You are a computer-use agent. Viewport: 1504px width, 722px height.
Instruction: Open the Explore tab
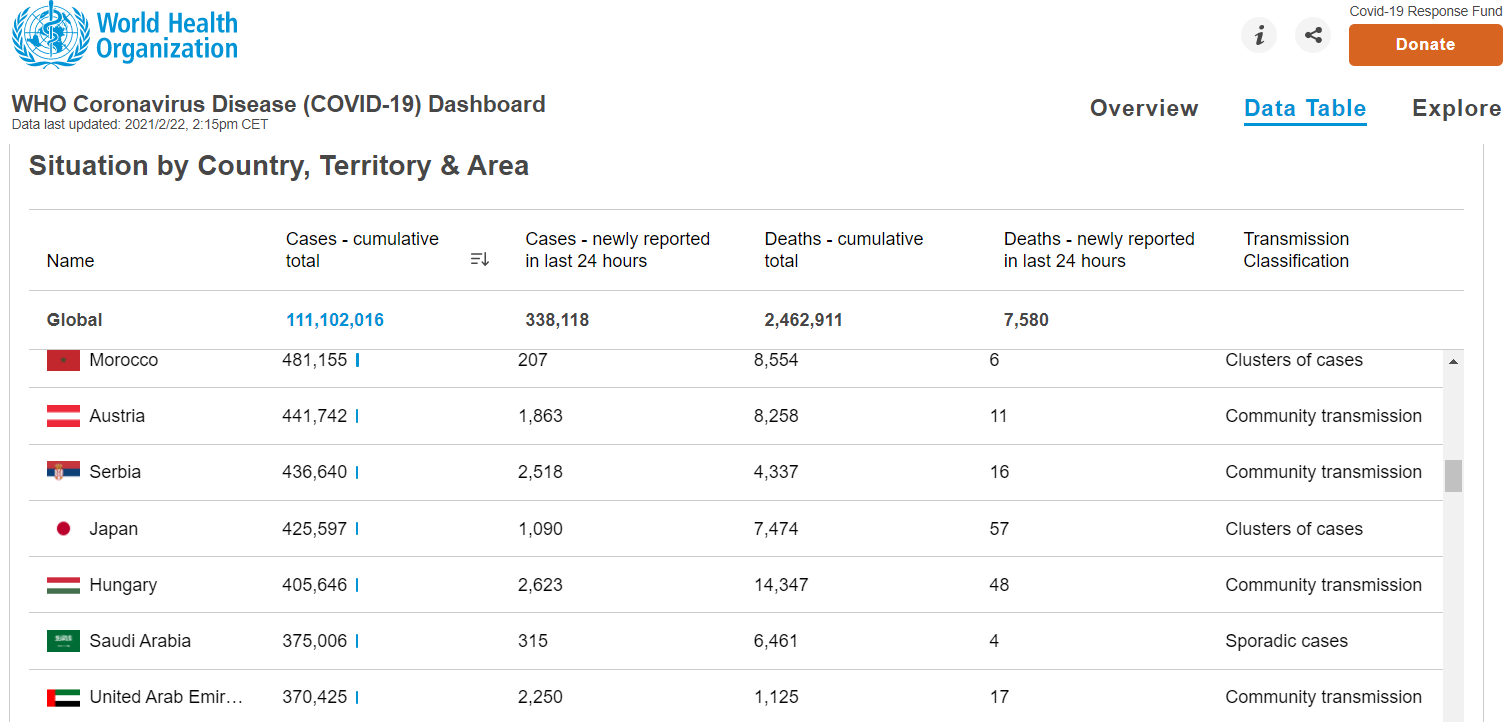pyautogui.click(x=1456, y=108)
